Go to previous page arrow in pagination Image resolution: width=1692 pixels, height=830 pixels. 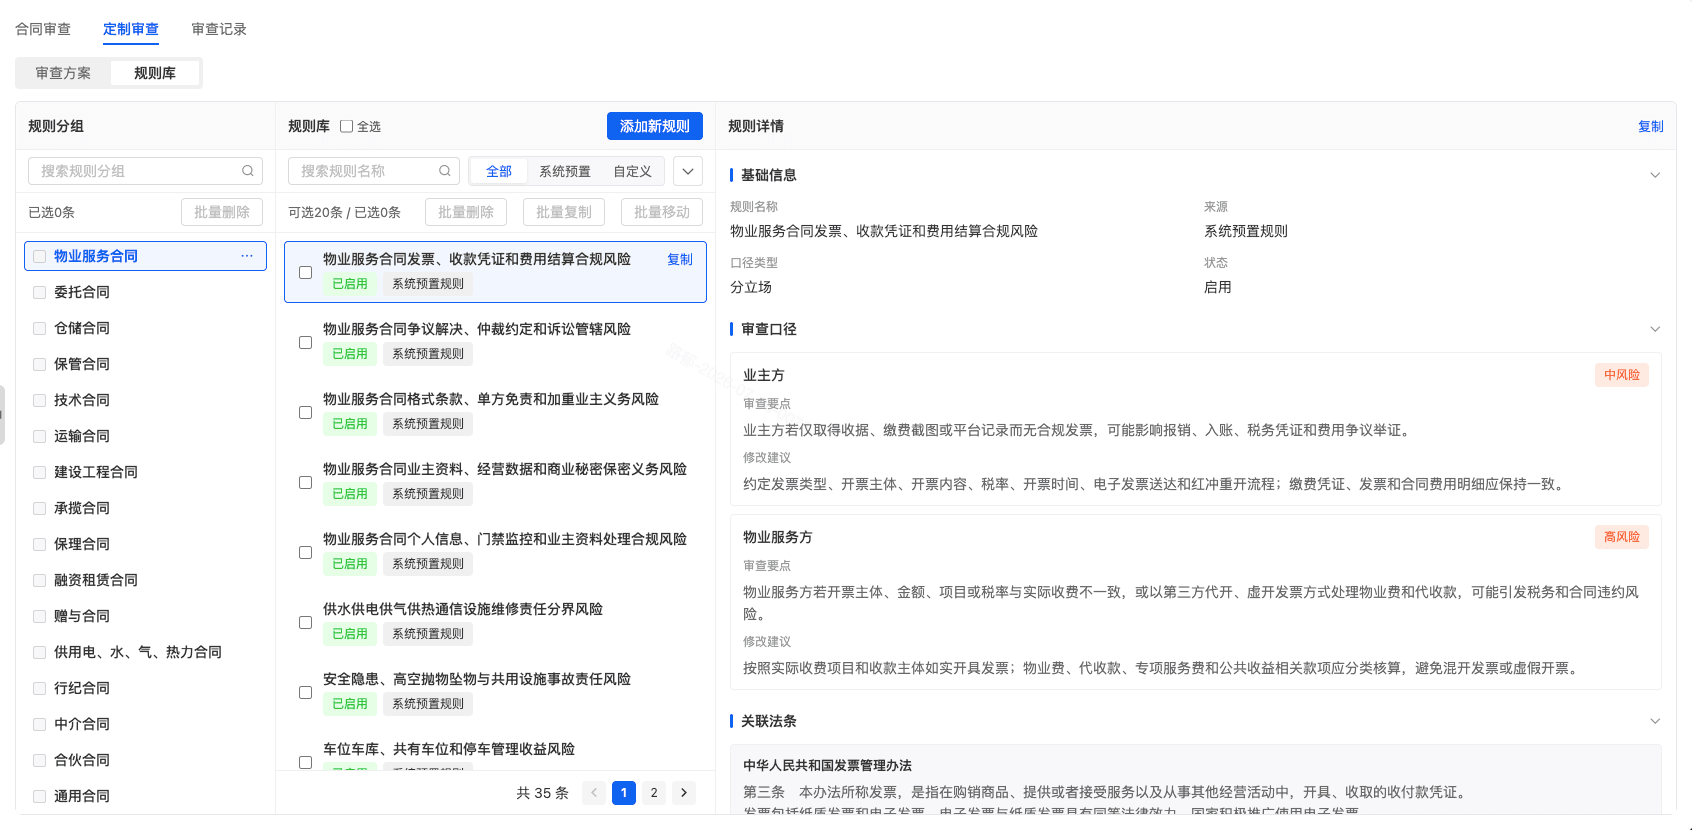point(594,793)
